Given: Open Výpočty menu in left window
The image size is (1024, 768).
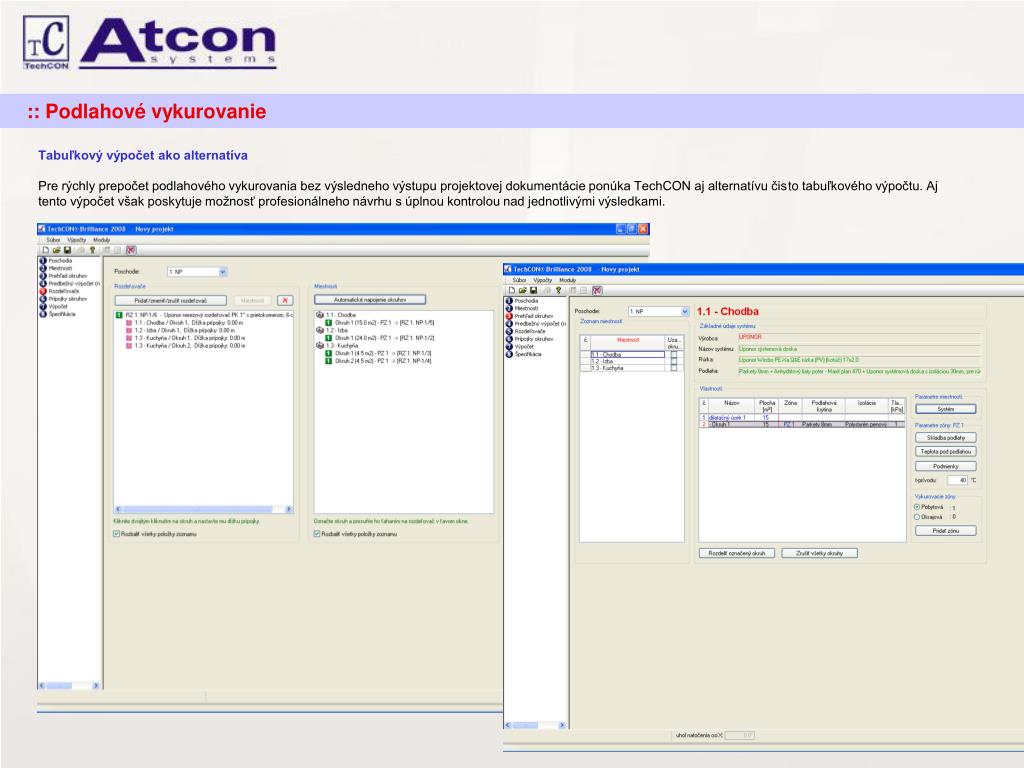Looking at the screenshot, I should [76, 240].
